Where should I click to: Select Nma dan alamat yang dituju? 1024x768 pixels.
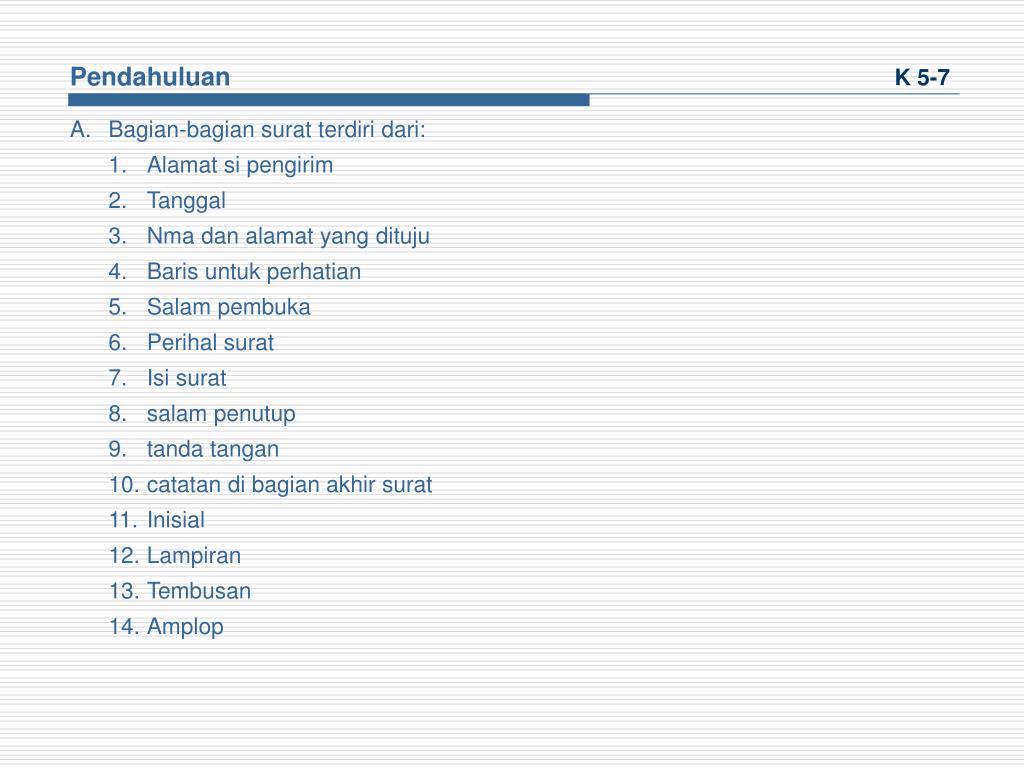click(288, 236)
